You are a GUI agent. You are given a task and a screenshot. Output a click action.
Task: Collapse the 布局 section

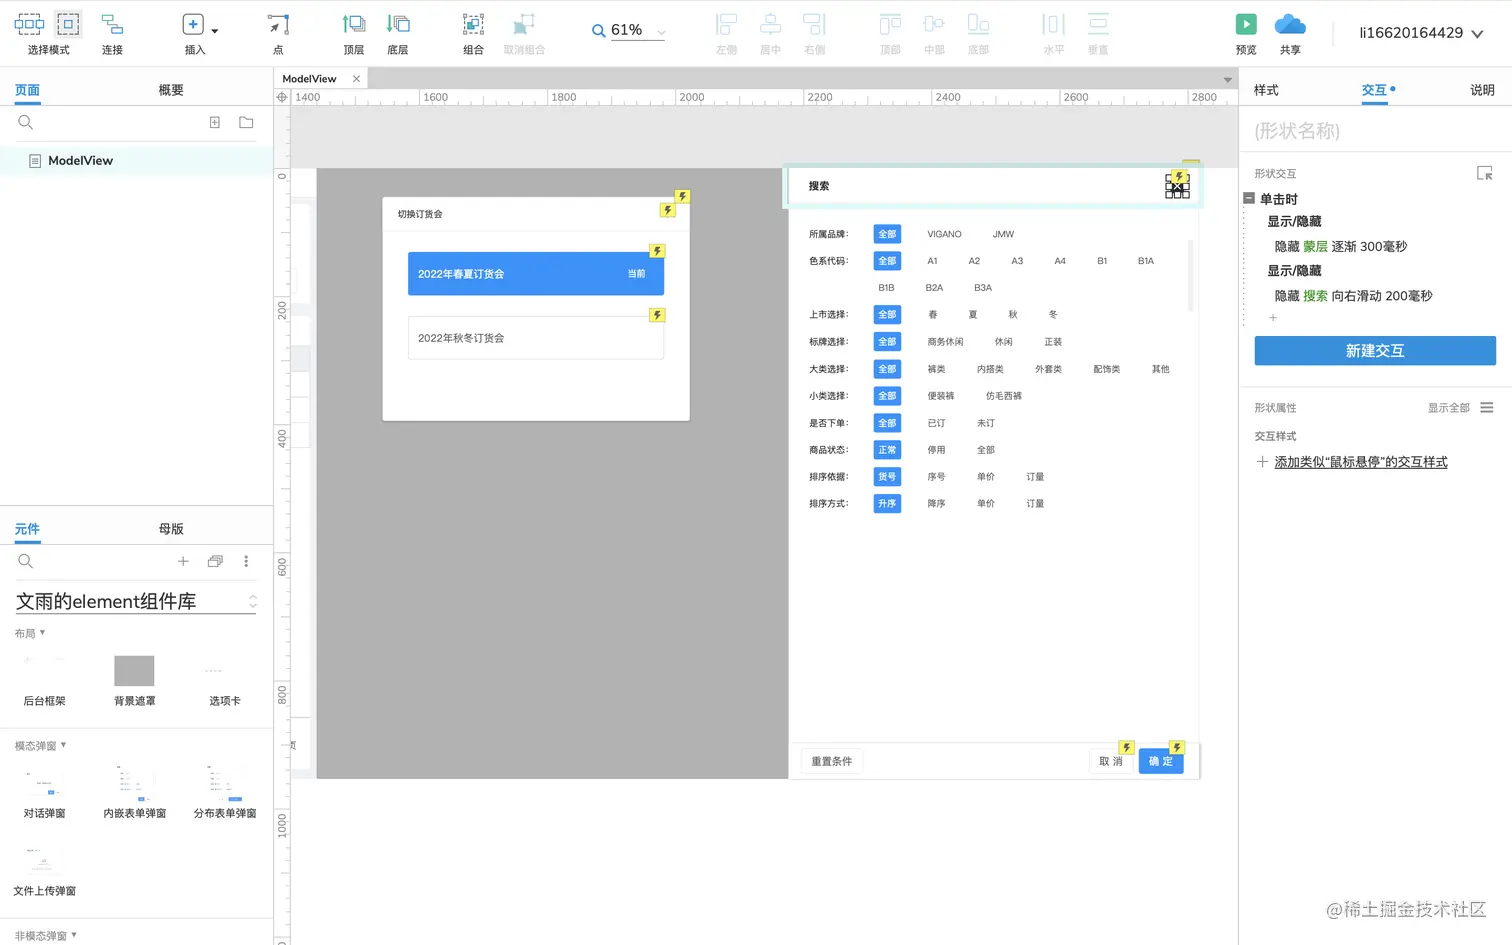tap(29, 633)
